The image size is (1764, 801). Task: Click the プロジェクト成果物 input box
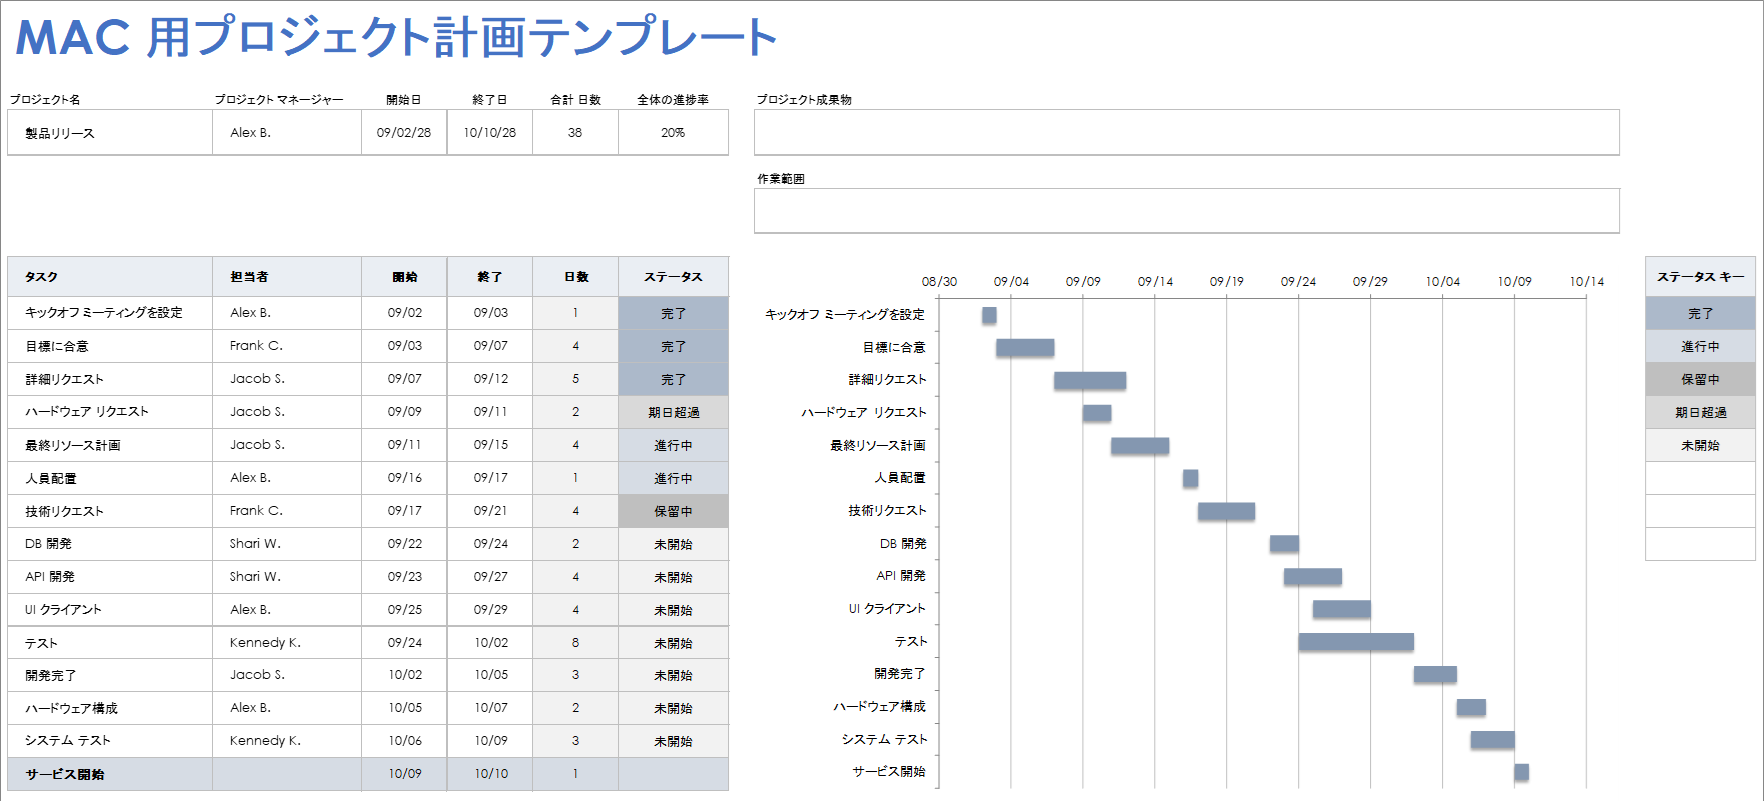[1186, 132]
